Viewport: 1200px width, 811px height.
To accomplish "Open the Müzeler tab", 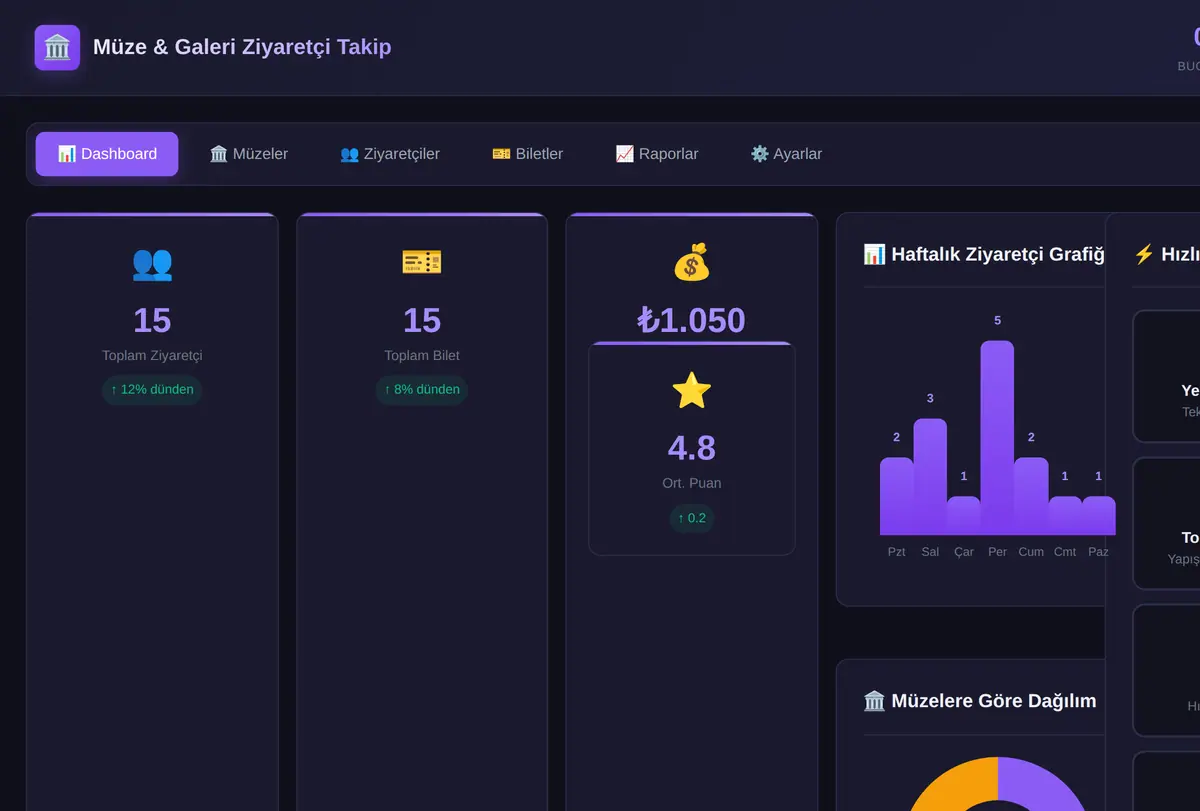I will coord(249,154).
